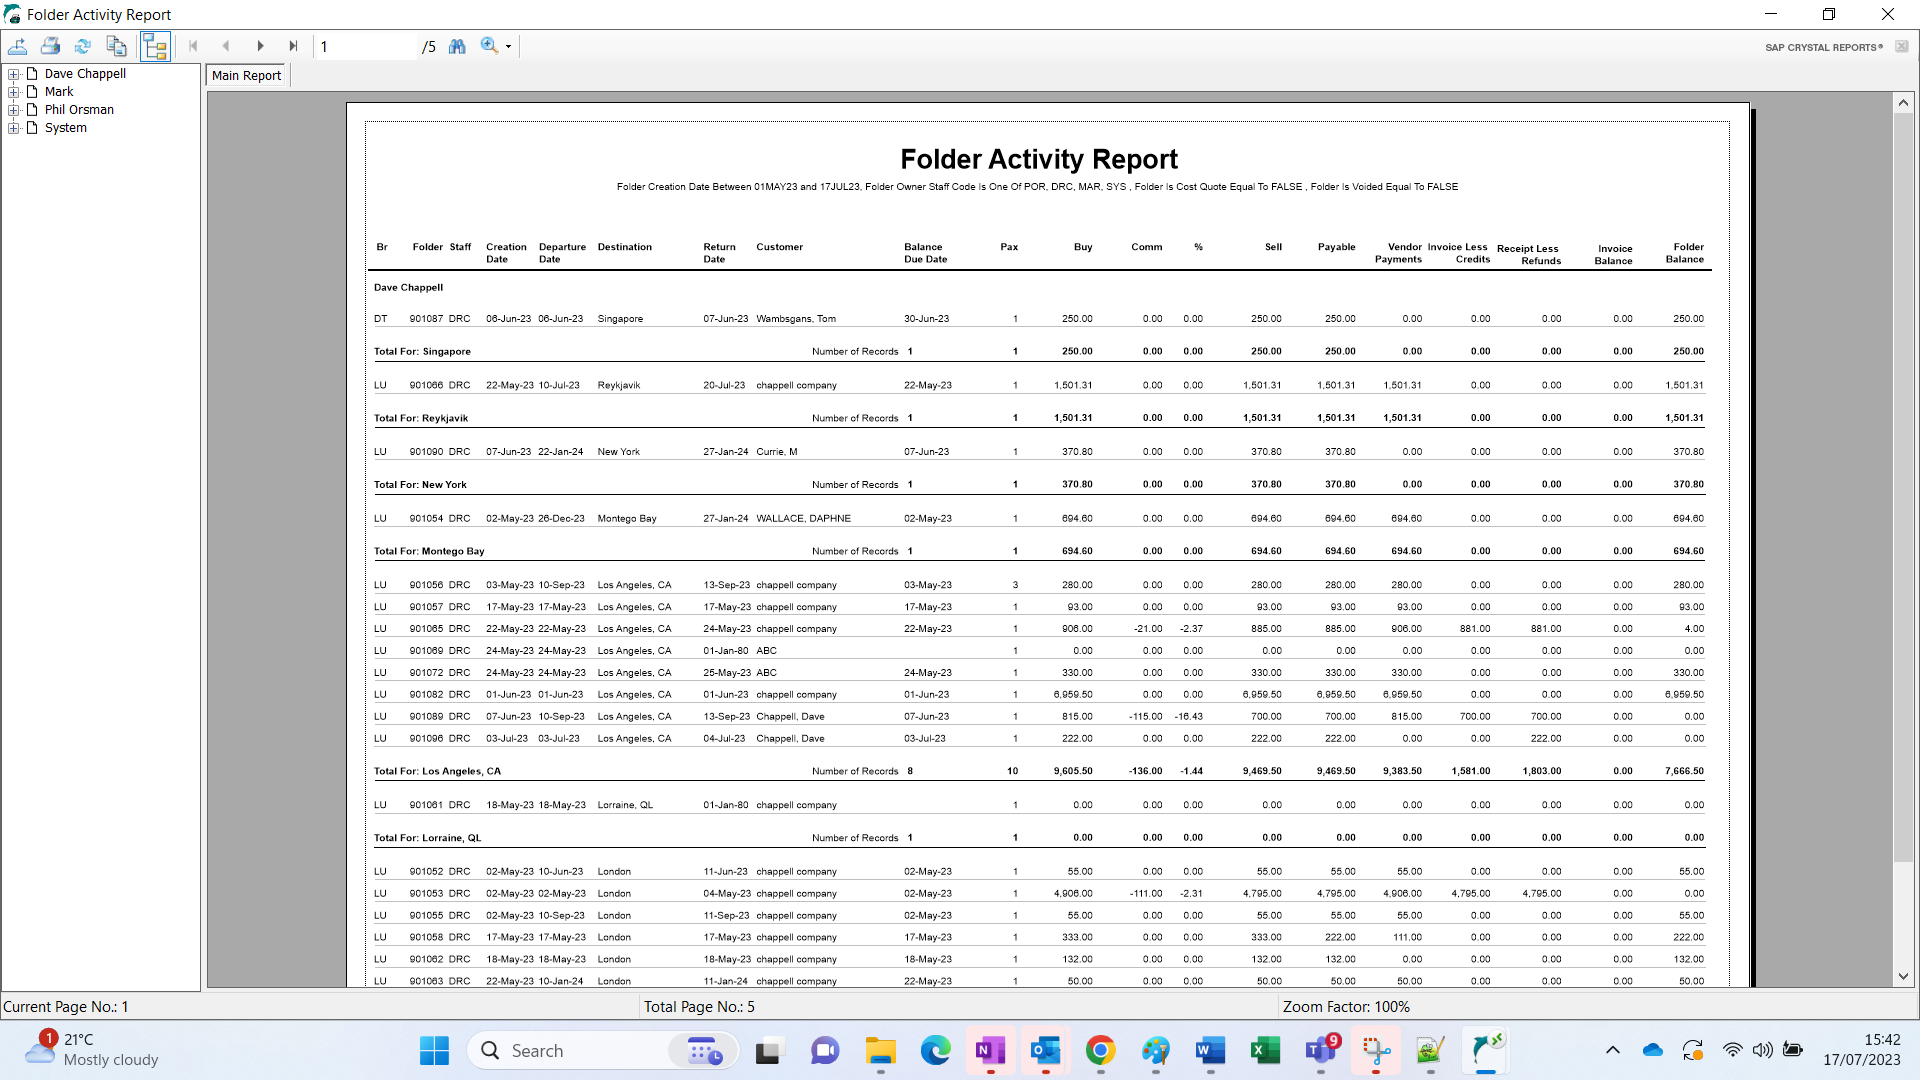Click the volume speaker tray icon
The height and width of the screenshot is (1080, 1920).
pyautogui.click(x=1762, y=1050)
